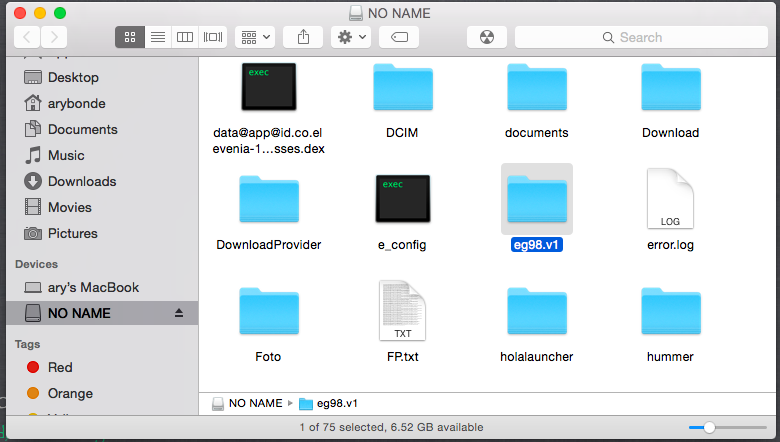The height and width of the screenshot is (442, 780).
Task: Click the NO NAME window title icon
Action: point(356,13)
